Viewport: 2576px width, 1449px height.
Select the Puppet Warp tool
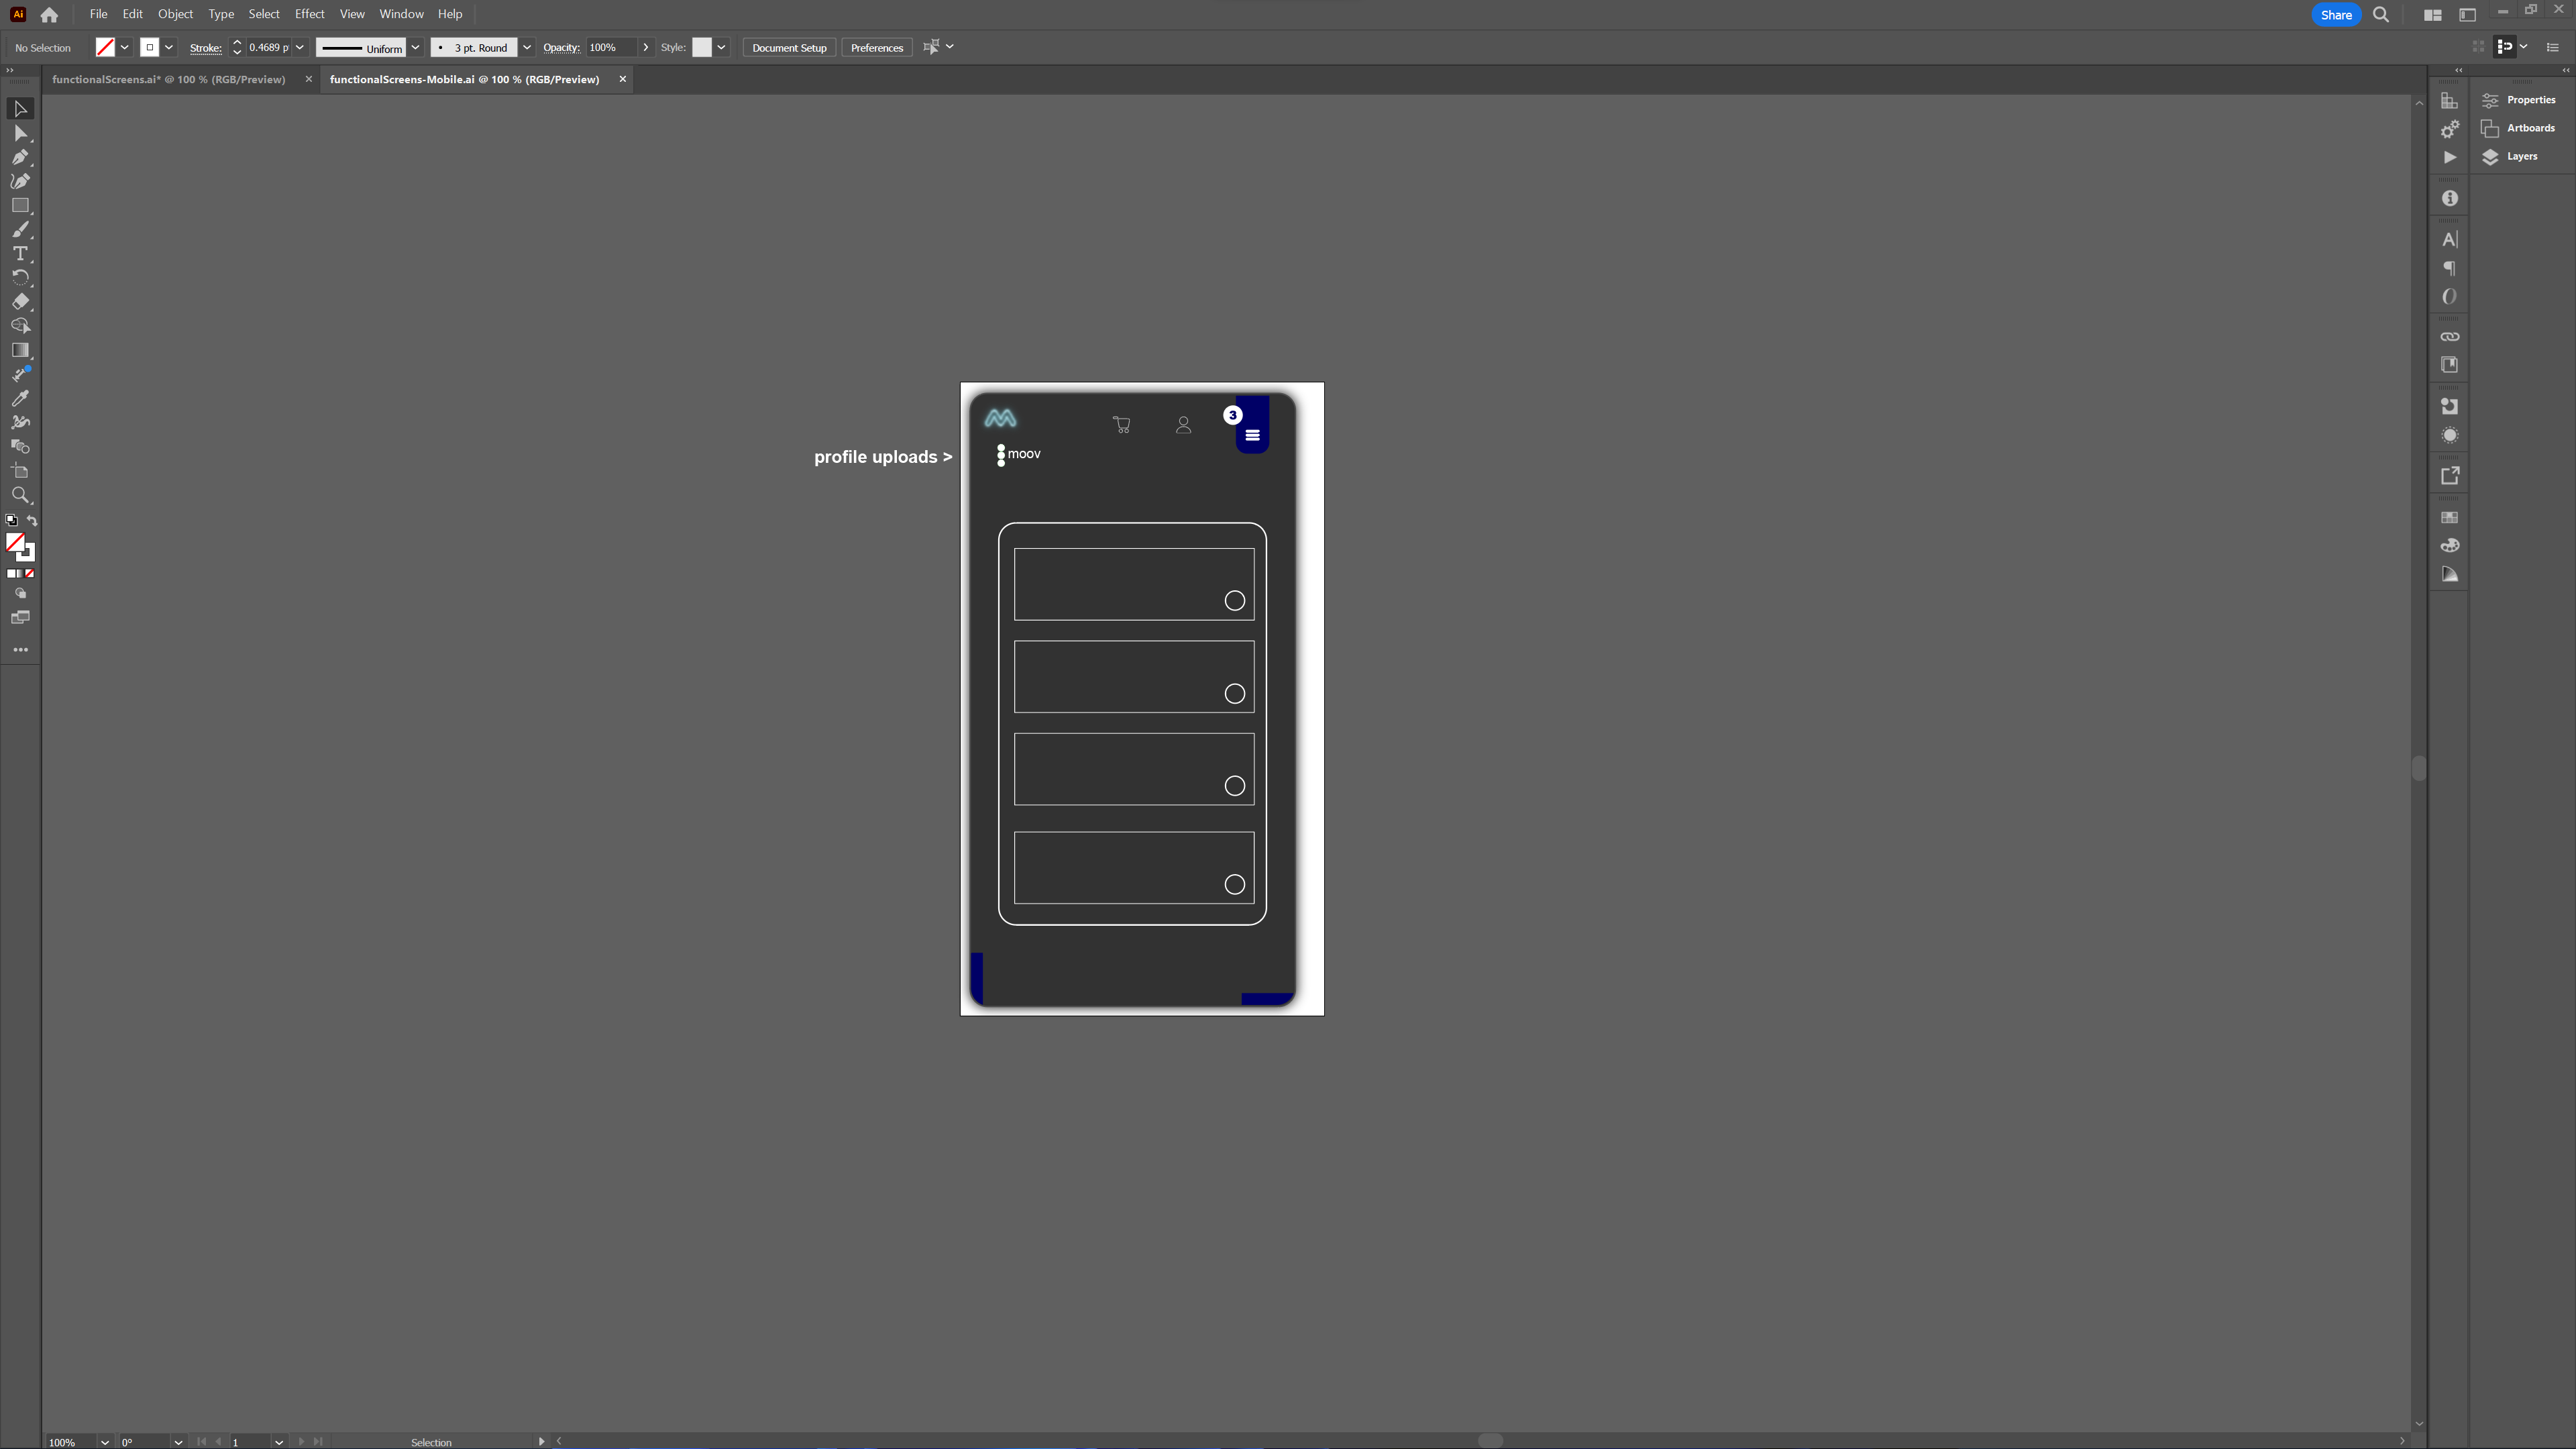coord(20,422)
